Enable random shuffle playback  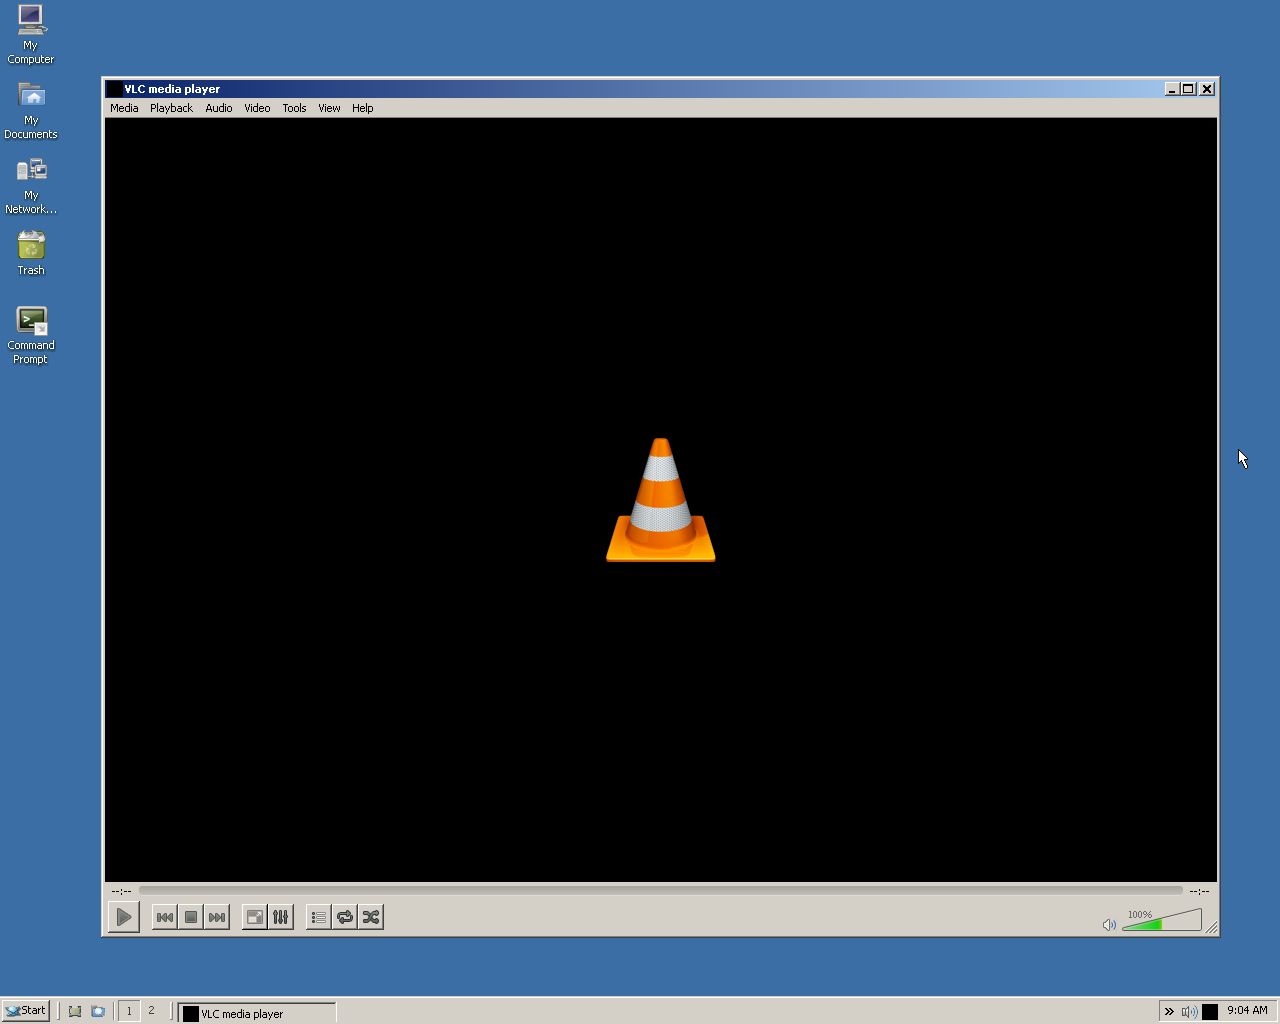(x=370, y=916)
